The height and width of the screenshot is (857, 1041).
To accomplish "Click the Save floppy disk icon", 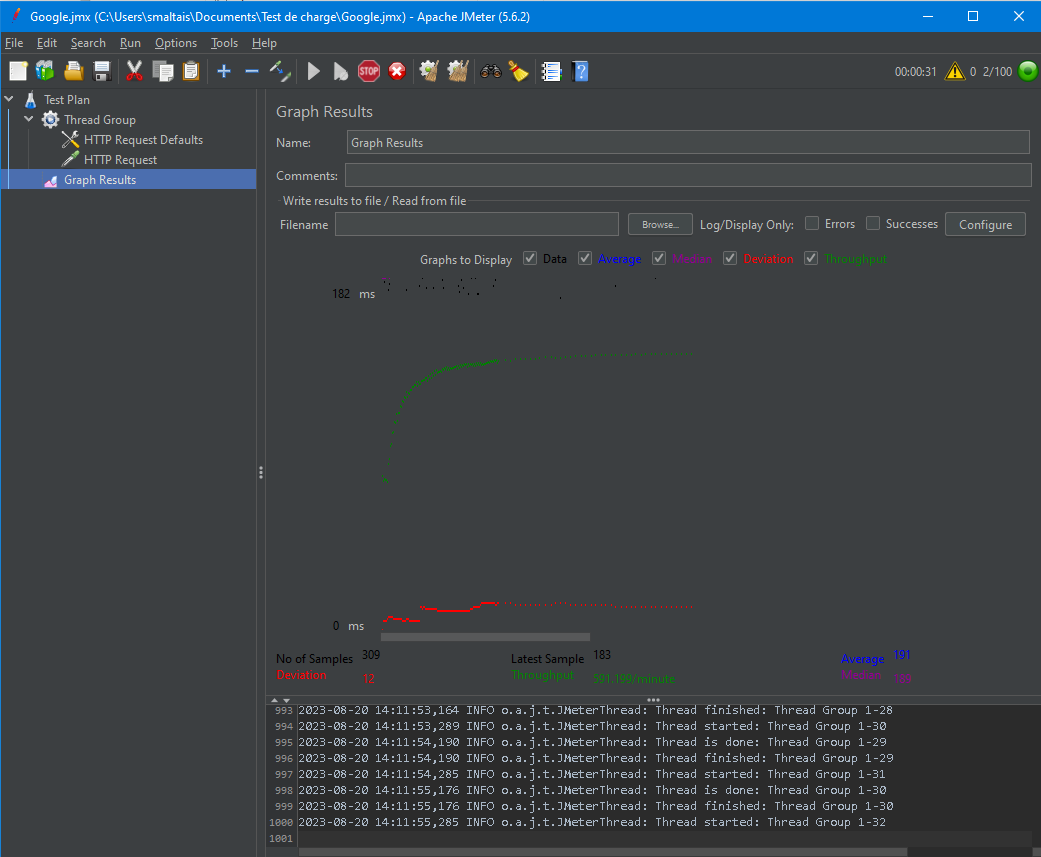I will (x=101, y=71).
